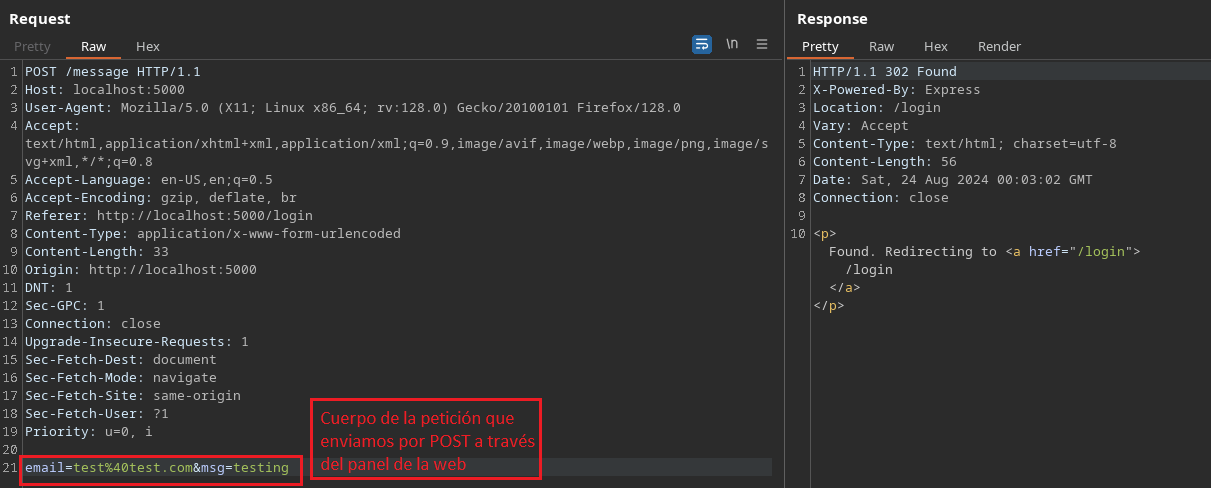Toggle line wrapping icon in Request panel
Screen dimensions: 1211x488
701,44
